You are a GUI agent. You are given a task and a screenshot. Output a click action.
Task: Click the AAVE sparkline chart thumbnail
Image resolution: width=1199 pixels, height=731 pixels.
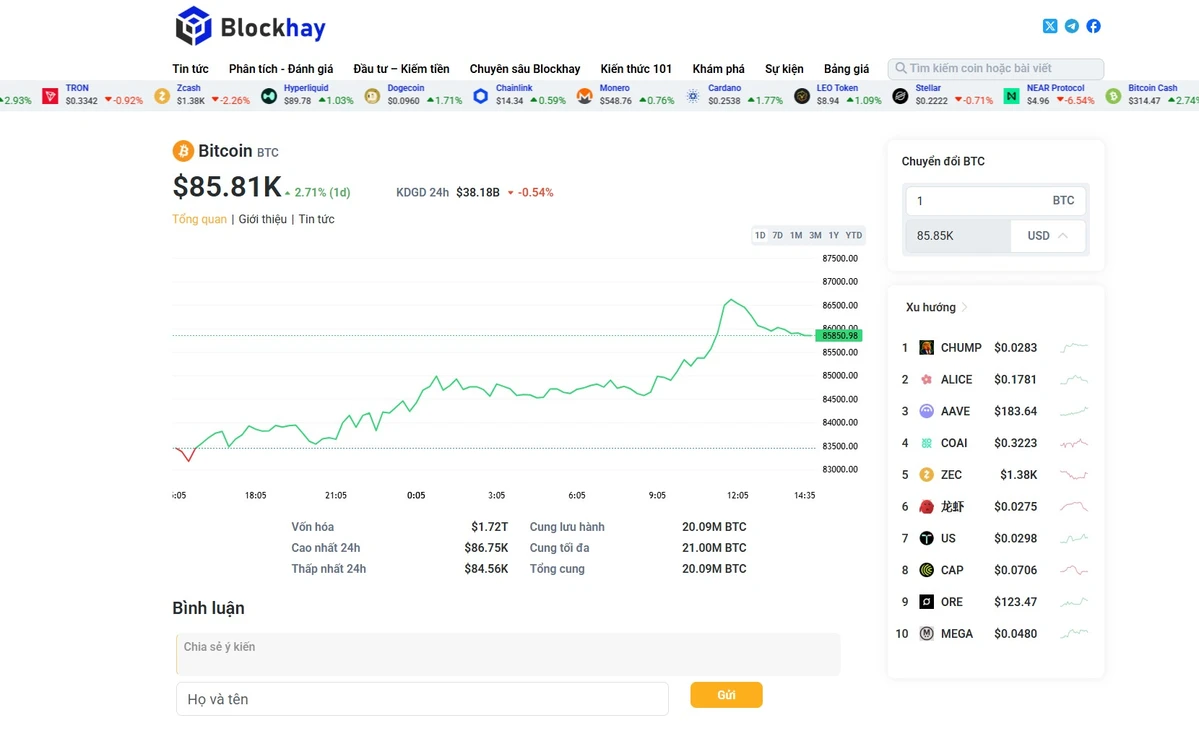(1074, 411)
